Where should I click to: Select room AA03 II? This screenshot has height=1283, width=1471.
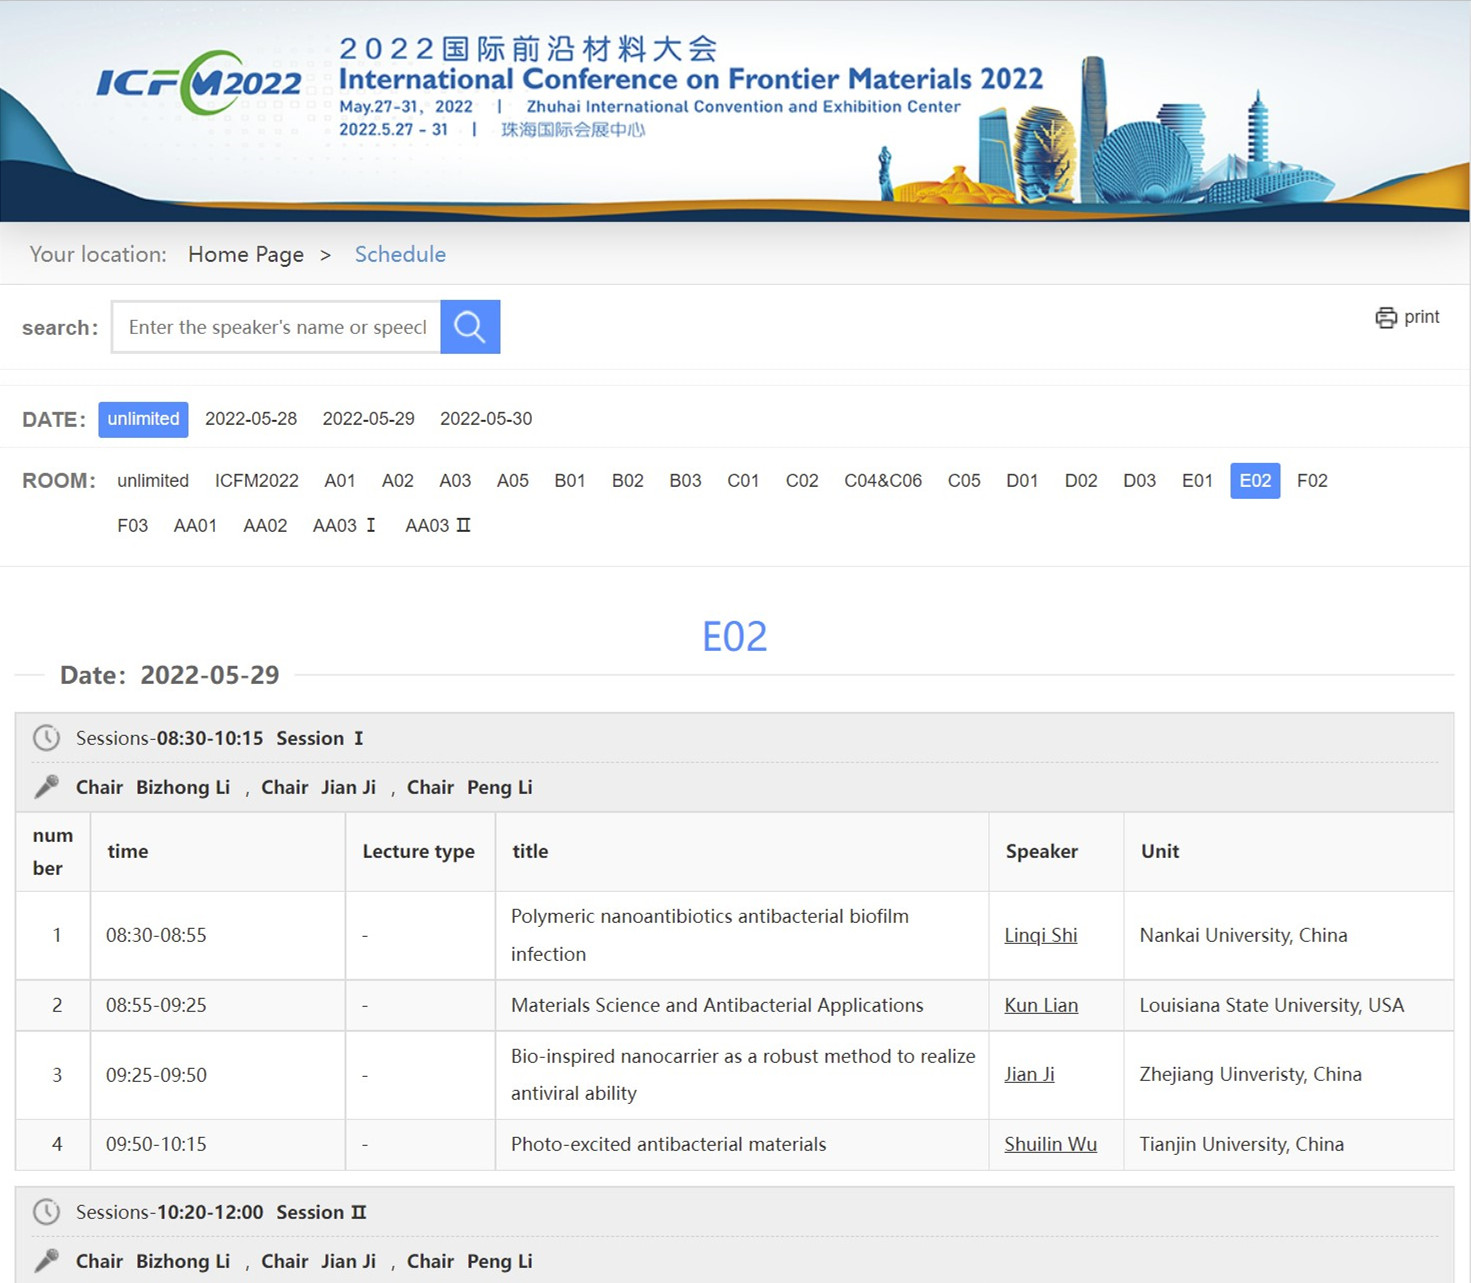coord(437,526)
